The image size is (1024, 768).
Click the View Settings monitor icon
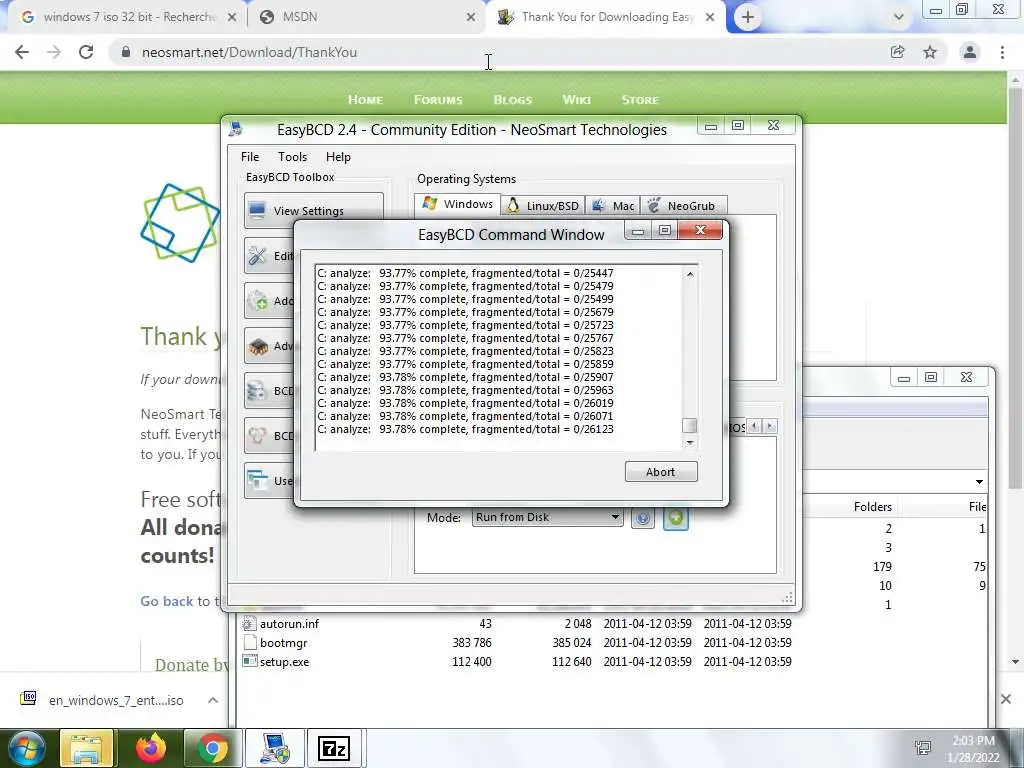(x=257, y=210)
